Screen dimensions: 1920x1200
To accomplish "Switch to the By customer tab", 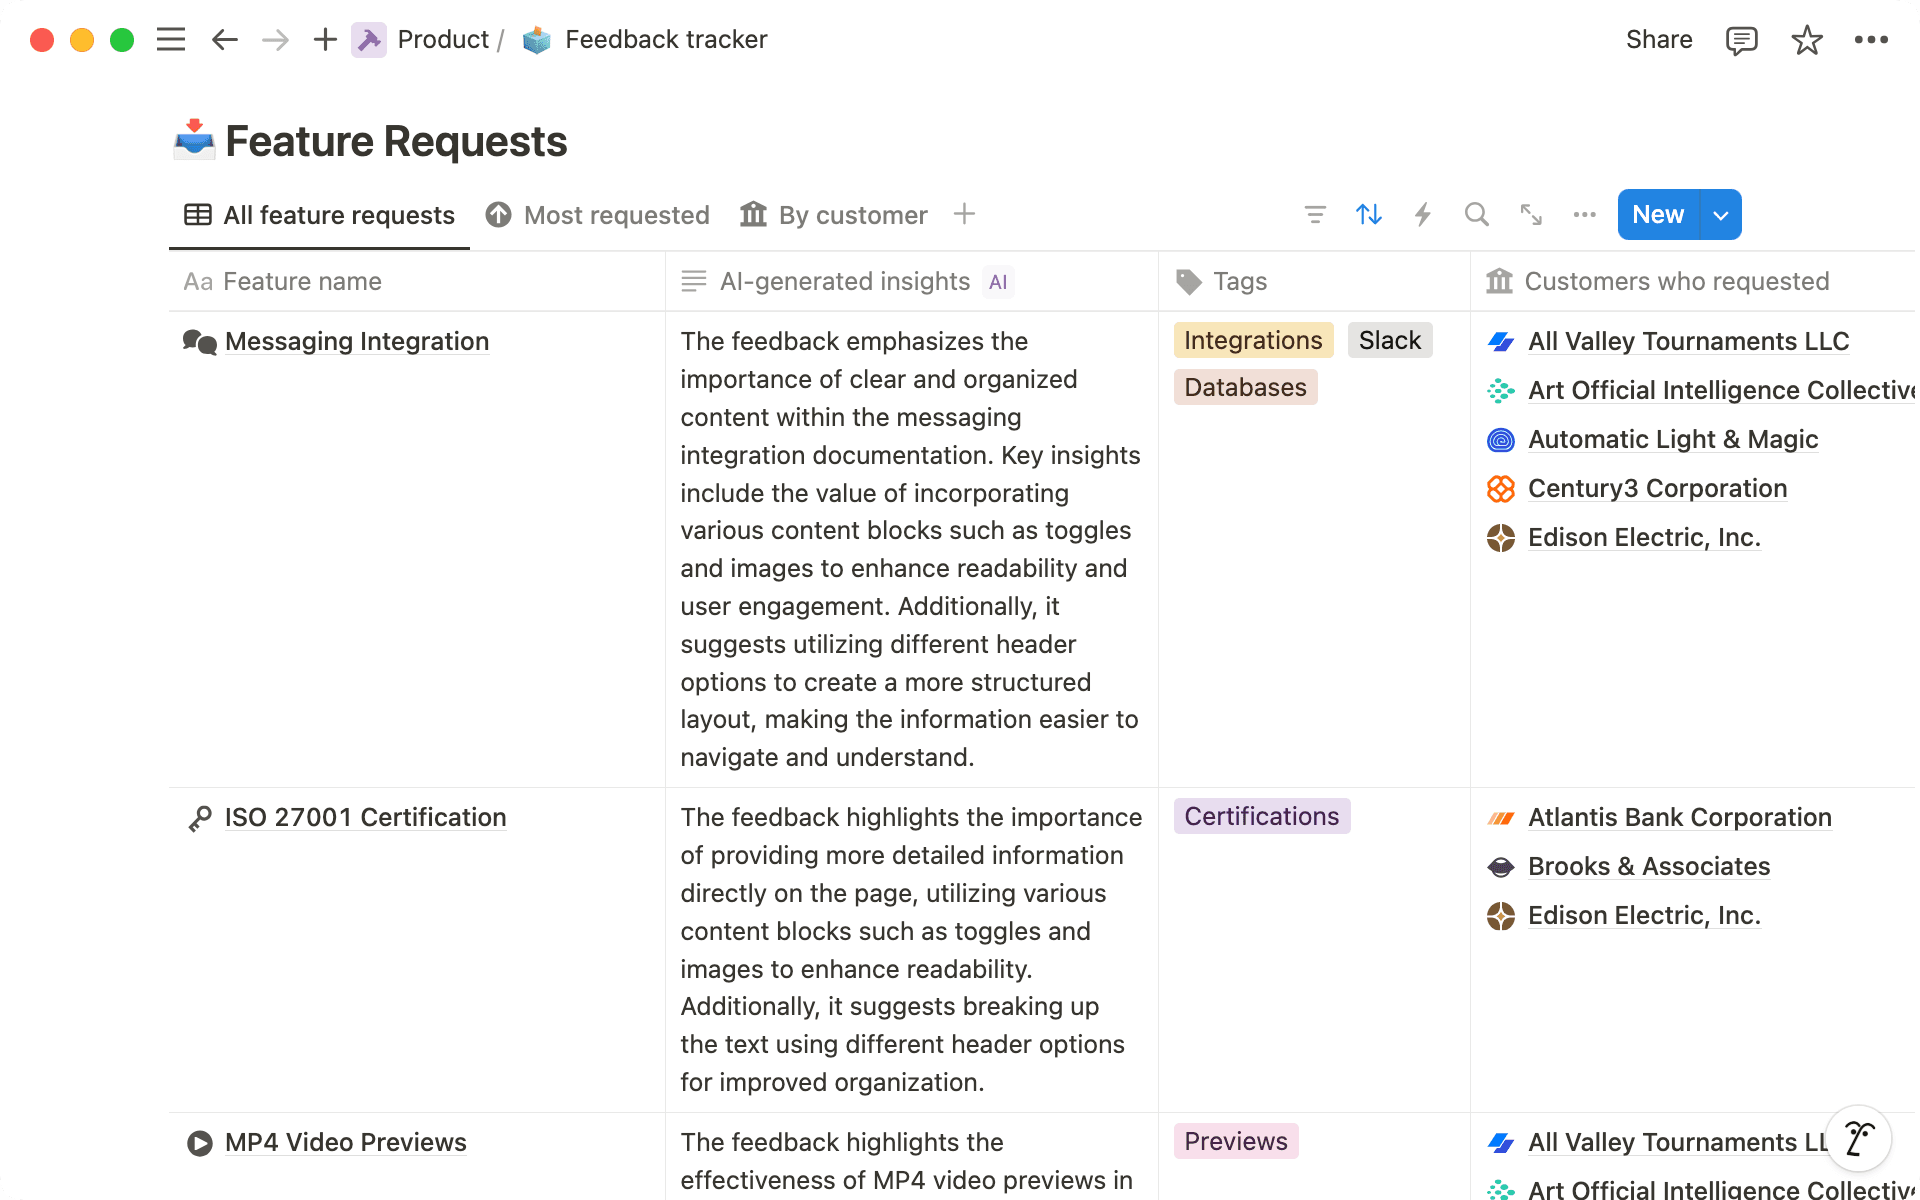I will click(852, 214).
